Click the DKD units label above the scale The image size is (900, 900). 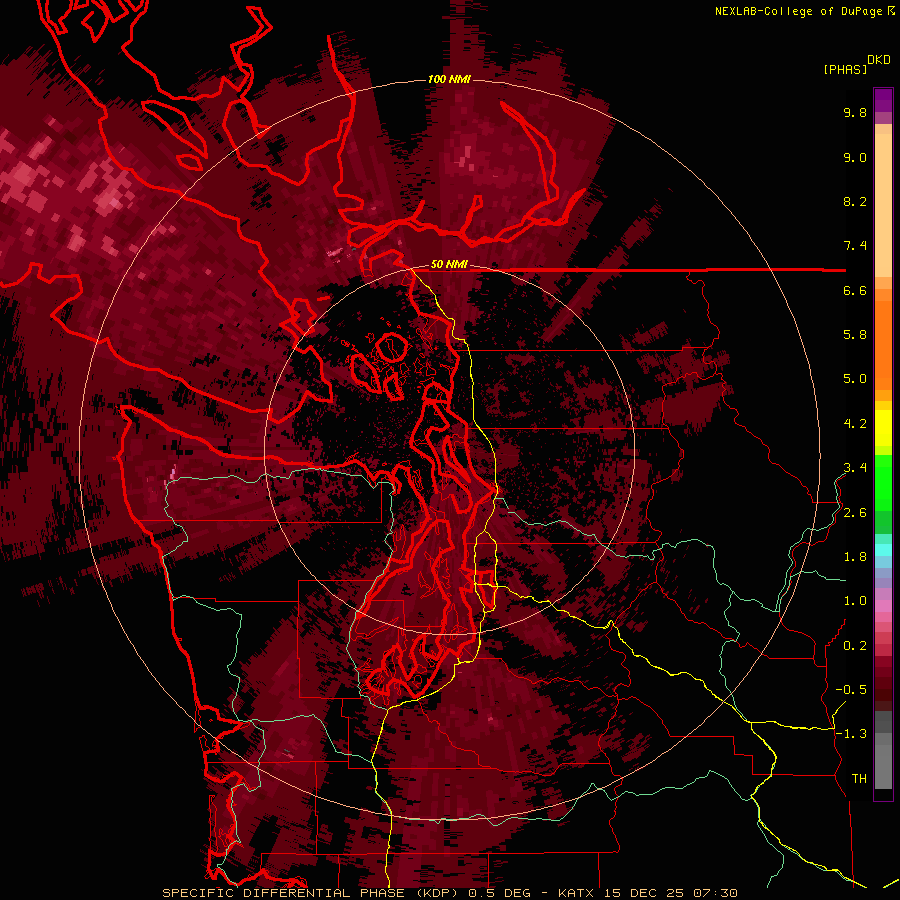[879, 60]
